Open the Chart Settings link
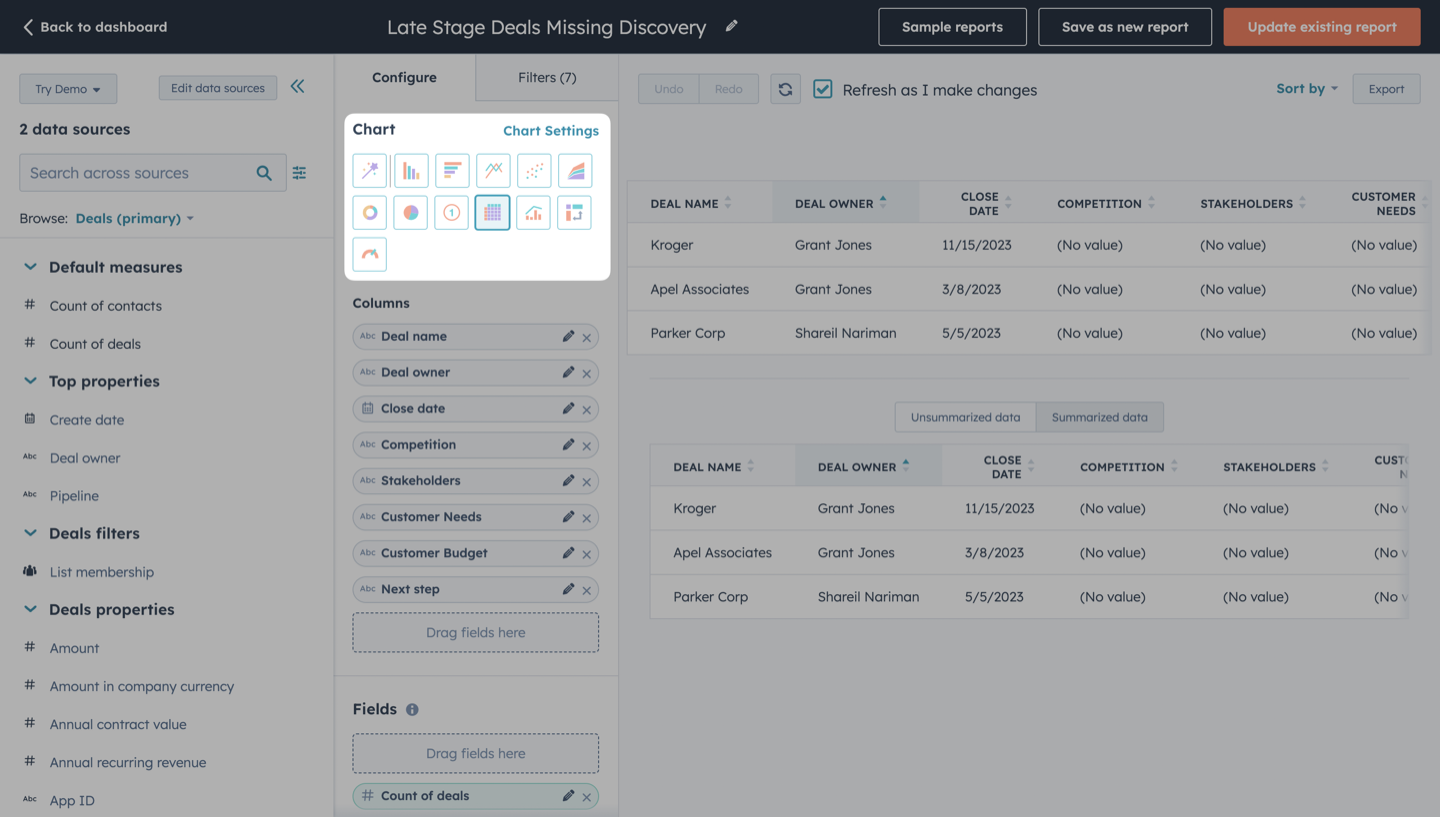Image resolution: width=1440 pixels, height=817 pixels. [x=551, y=131]
